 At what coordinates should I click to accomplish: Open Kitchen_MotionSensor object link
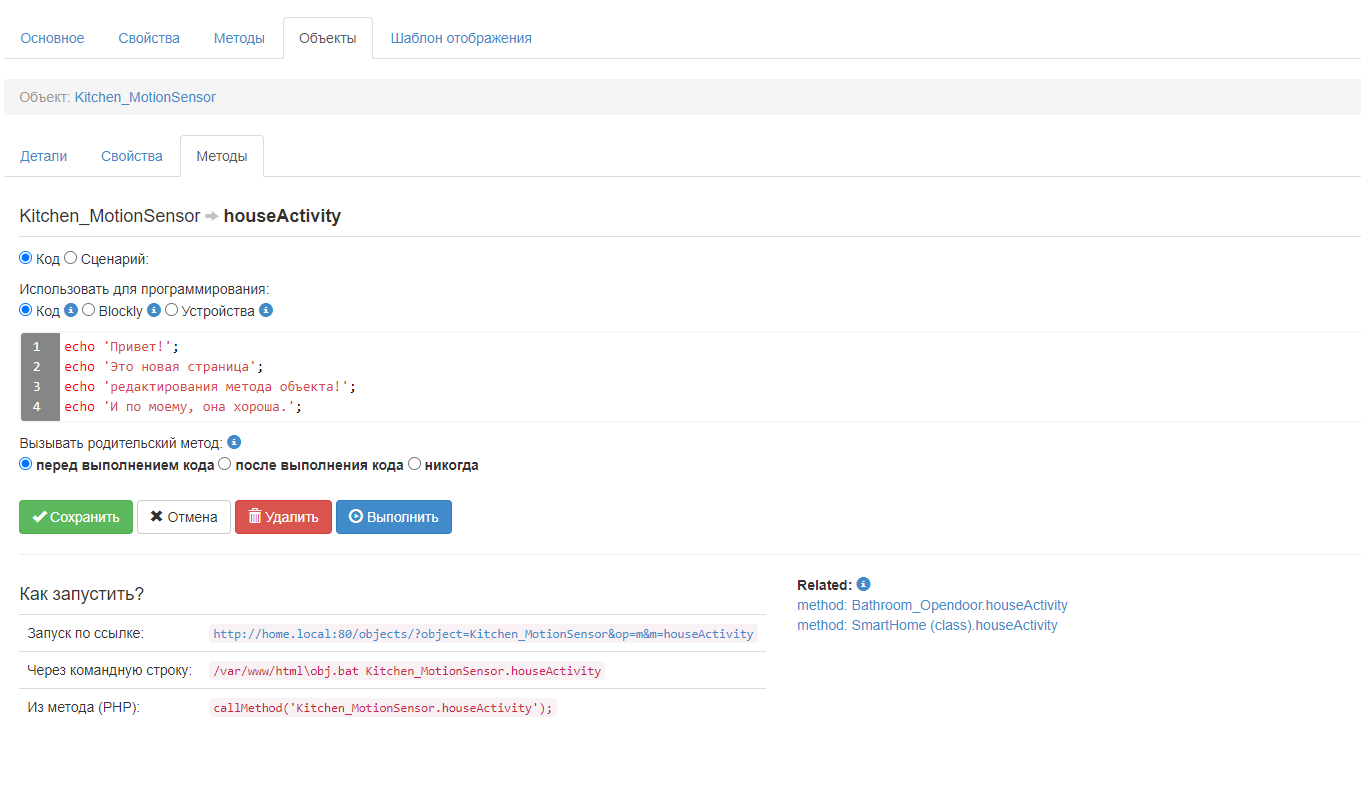tap(145, 97)
